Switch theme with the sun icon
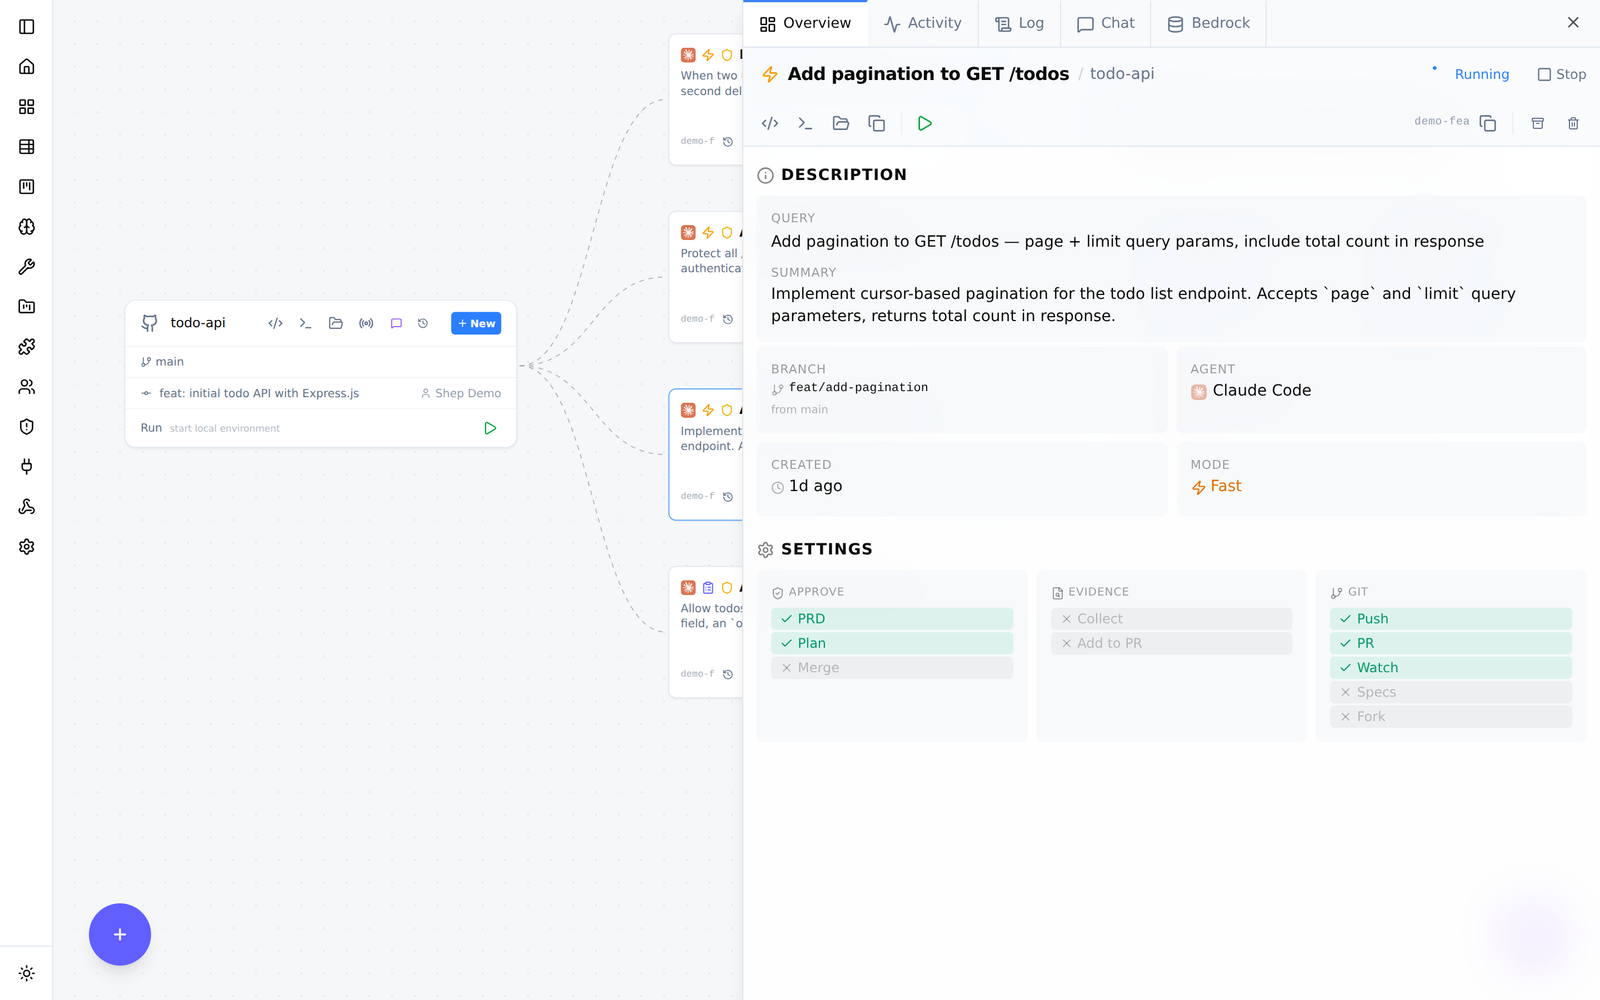Image resolution: width=1600 pixels, height=1000 pixels. click(27, 974)
